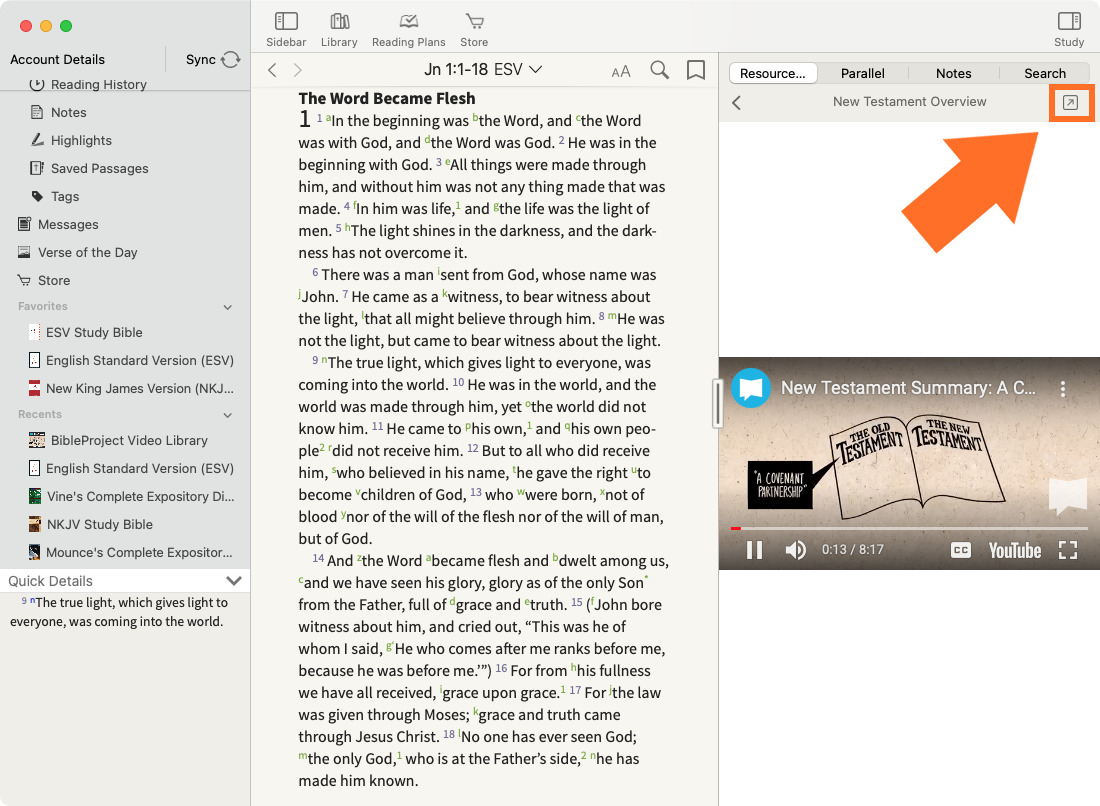Go back to the previous passage
Screen dimensions: 1100x806
point(272,70)
